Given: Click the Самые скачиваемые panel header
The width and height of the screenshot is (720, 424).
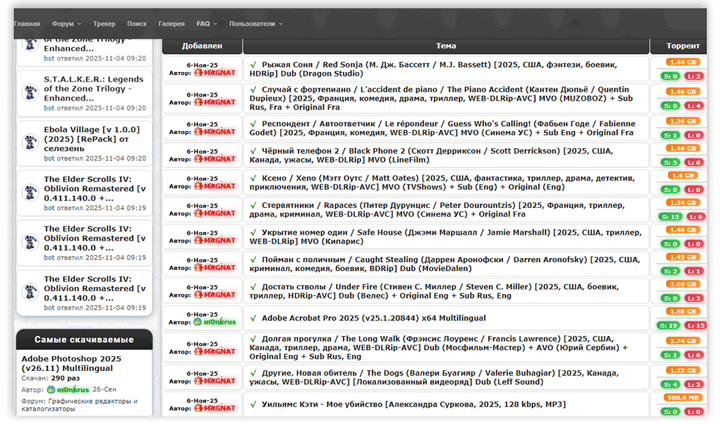Looking at the screenshot, I should [84, 339].
